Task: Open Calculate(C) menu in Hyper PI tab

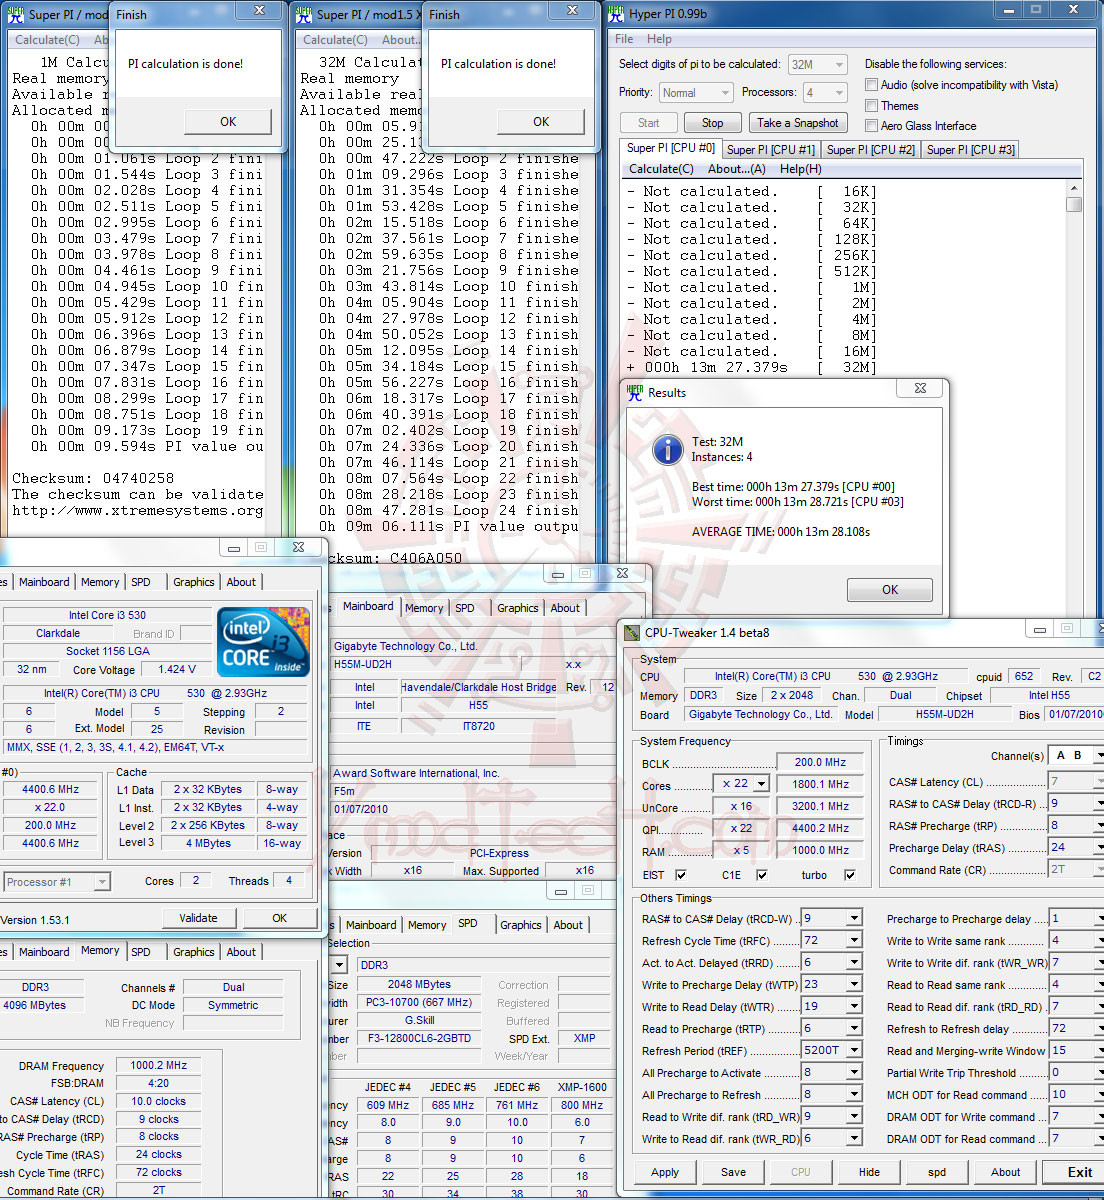Action: pyautogui.click(x=661, y=169)
